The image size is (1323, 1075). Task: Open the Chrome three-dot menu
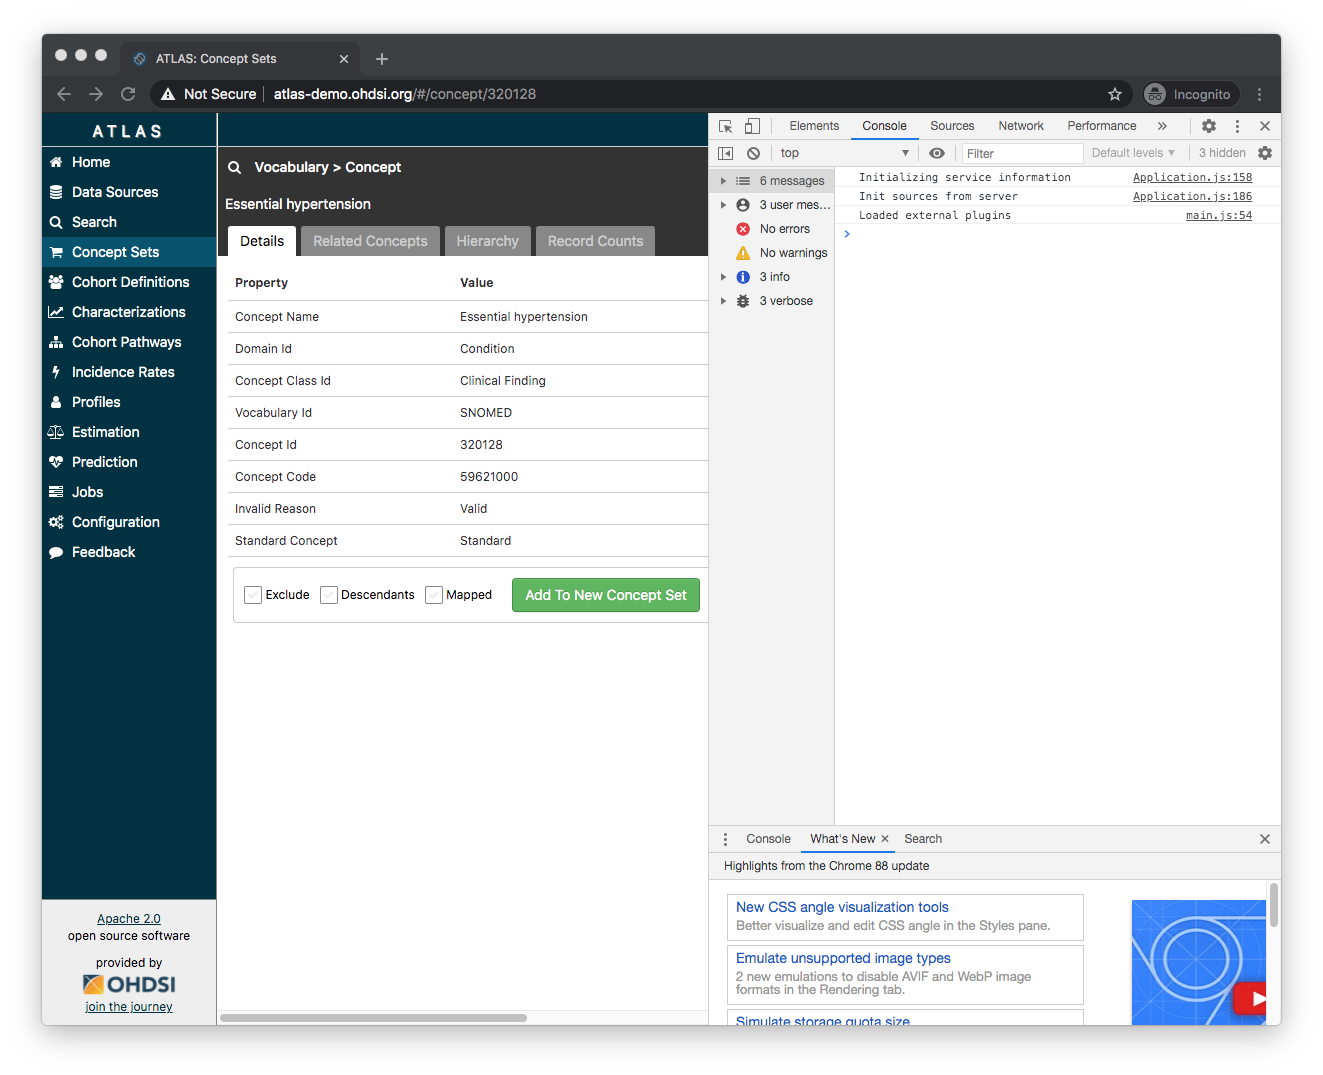[x=1260, y=94]
